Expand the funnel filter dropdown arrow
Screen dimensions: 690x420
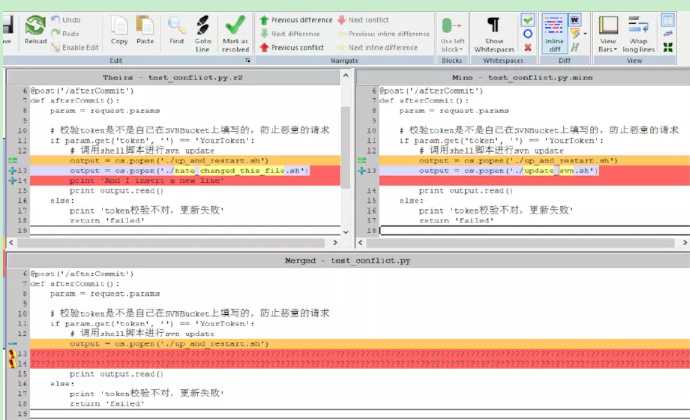click(x=585, y=34)
